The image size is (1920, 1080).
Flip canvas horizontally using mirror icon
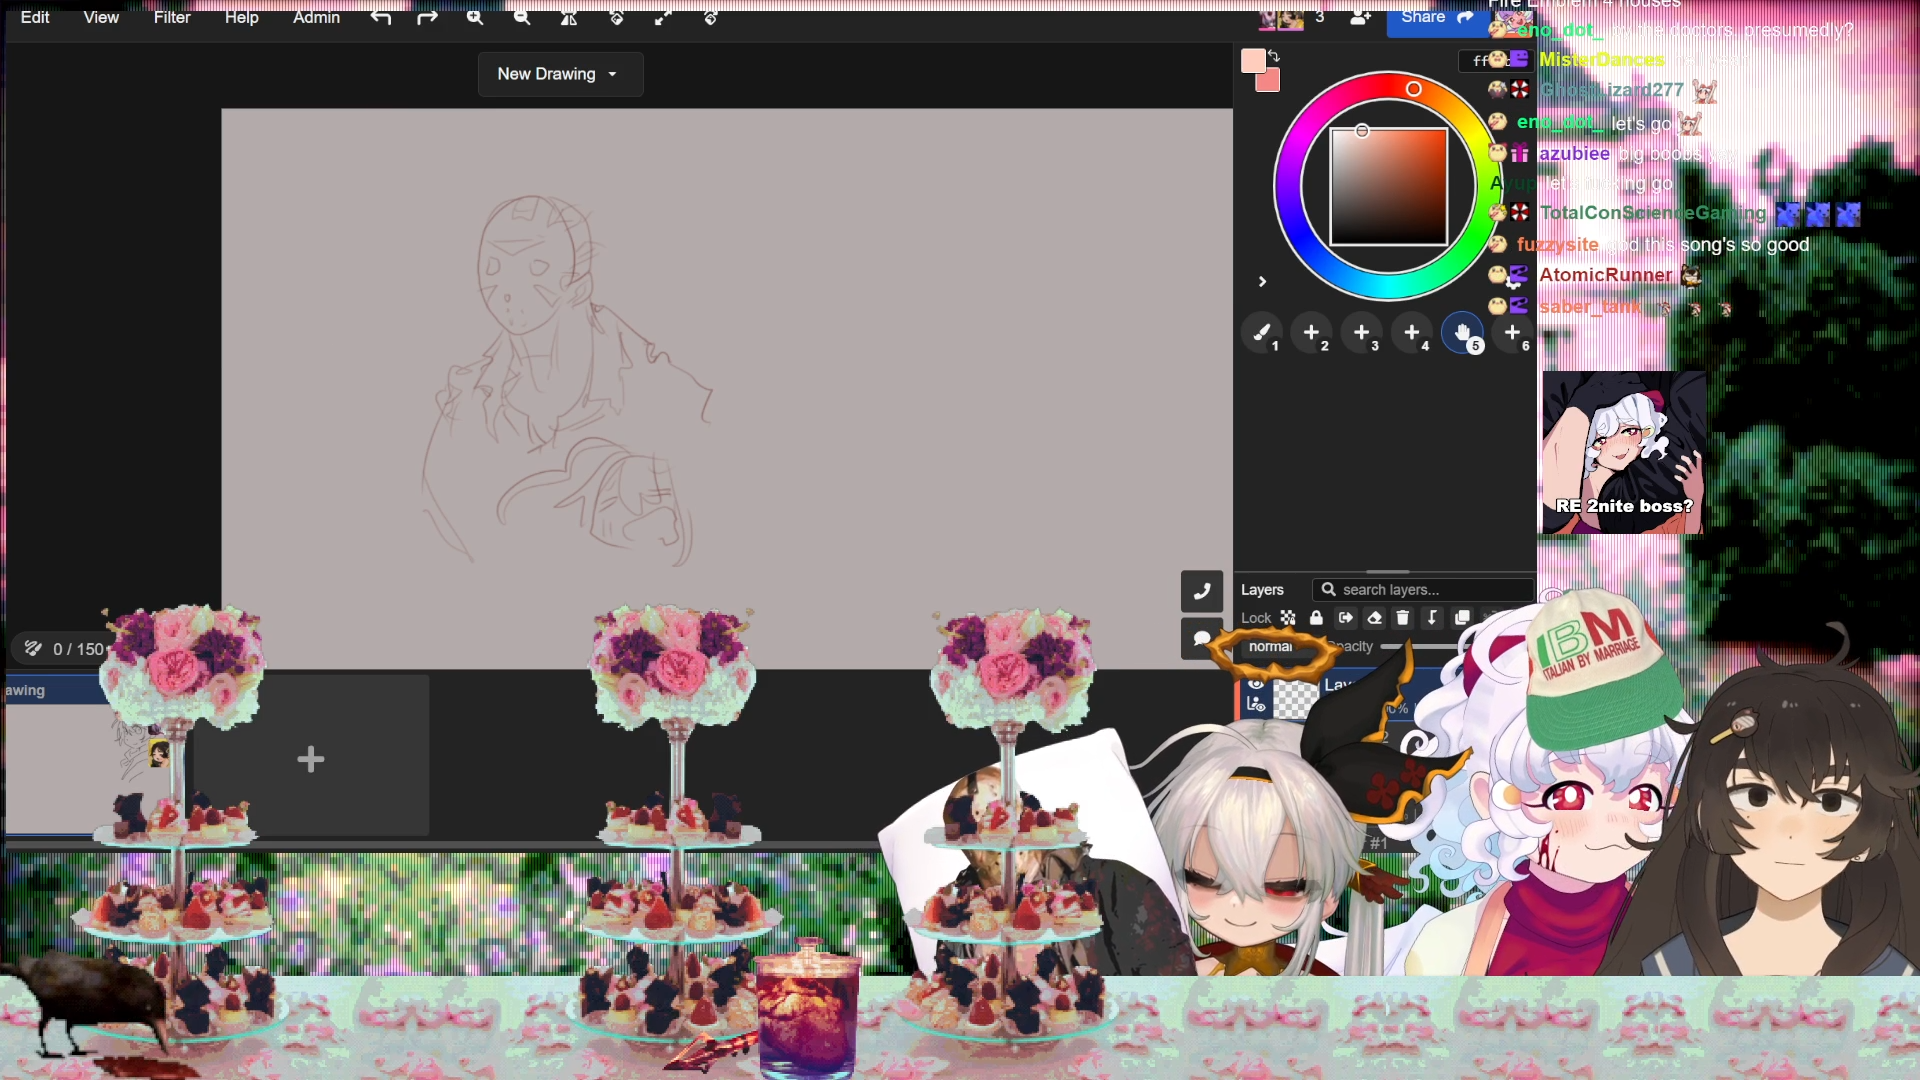click(x=569, y=17)
